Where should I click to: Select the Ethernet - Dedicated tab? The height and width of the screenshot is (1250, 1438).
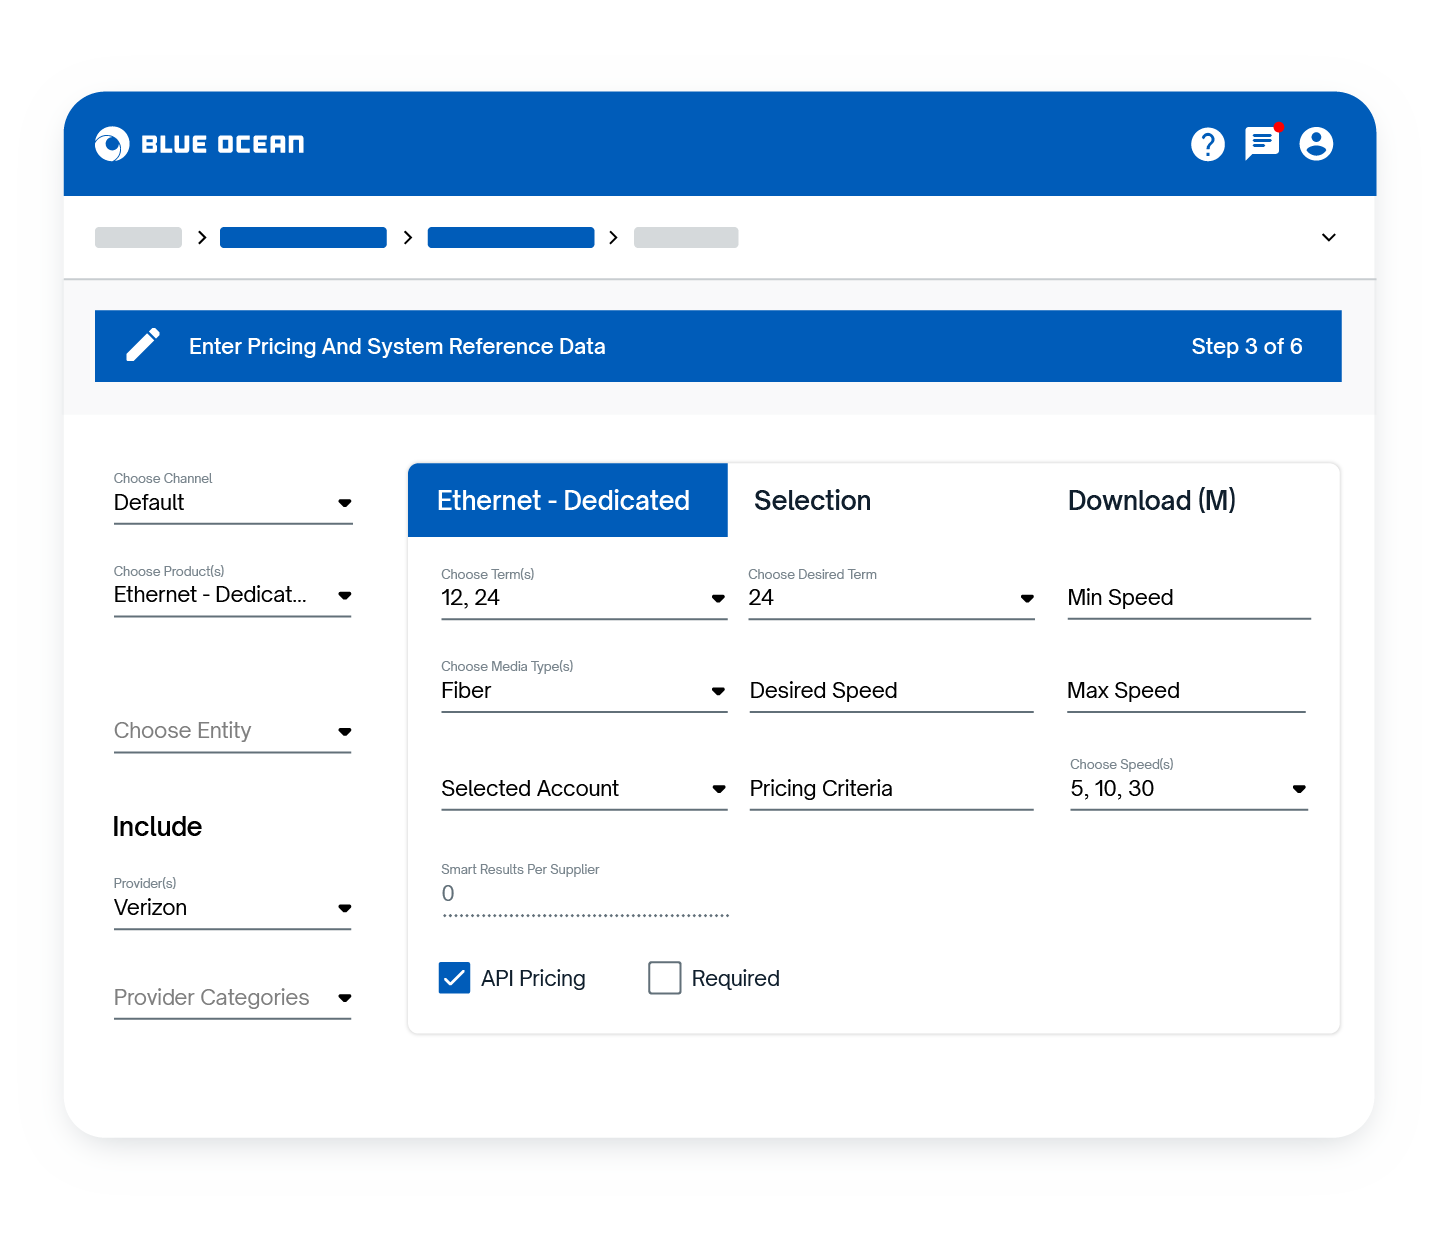(566, 500)
